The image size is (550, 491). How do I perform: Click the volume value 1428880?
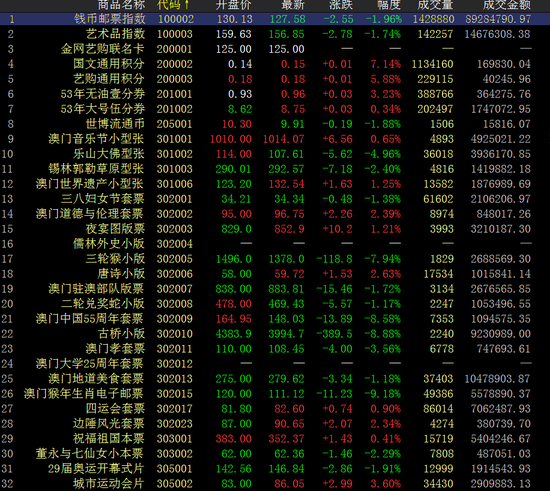point(434,19)
